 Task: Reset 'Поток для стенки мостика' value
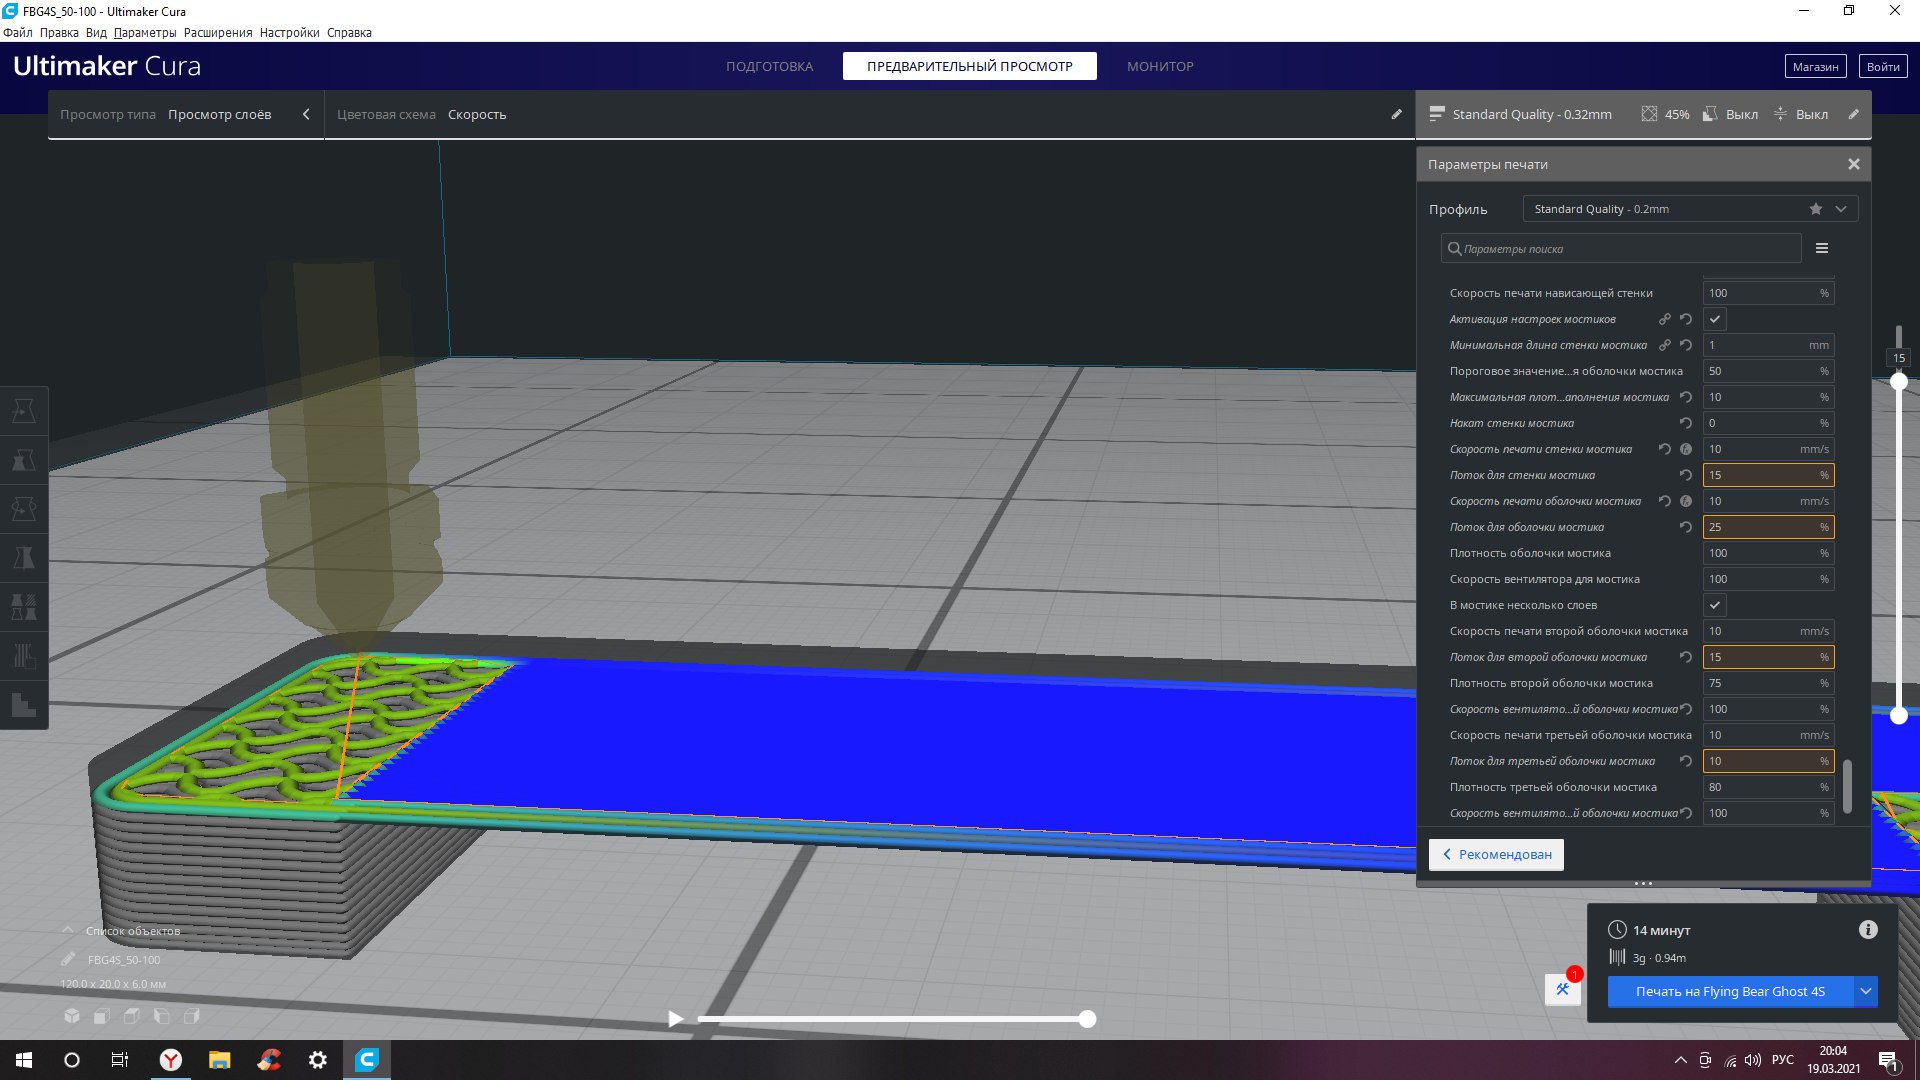1686,475
